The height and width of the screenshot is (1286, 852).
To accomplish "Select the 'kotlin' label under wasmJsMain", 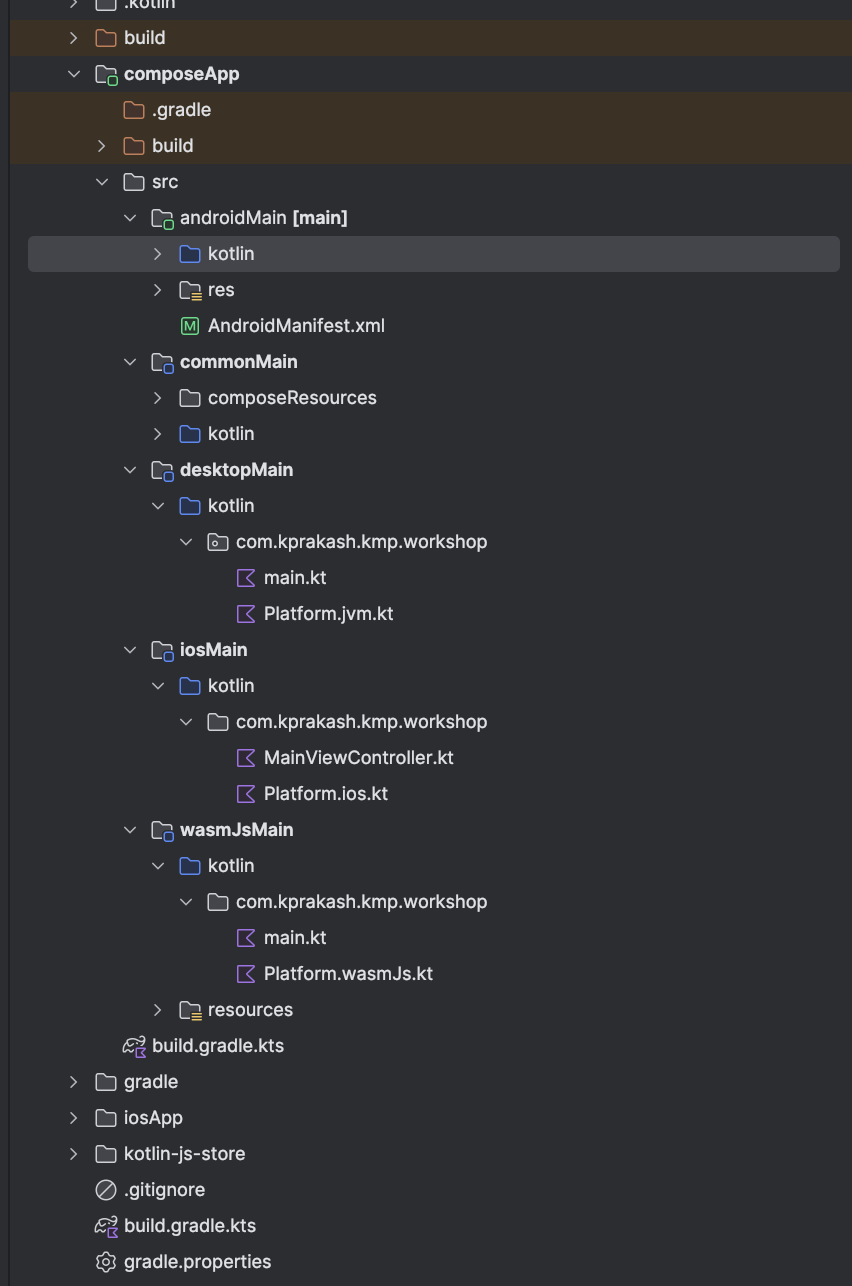I will pyautogui.click(x=231, y=866).
